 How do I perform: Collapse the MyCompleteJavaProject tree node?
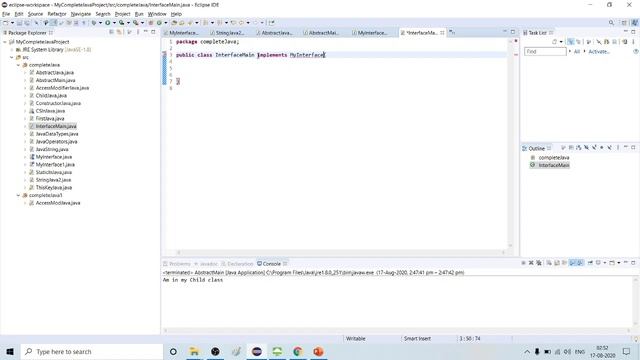(5, 42)
